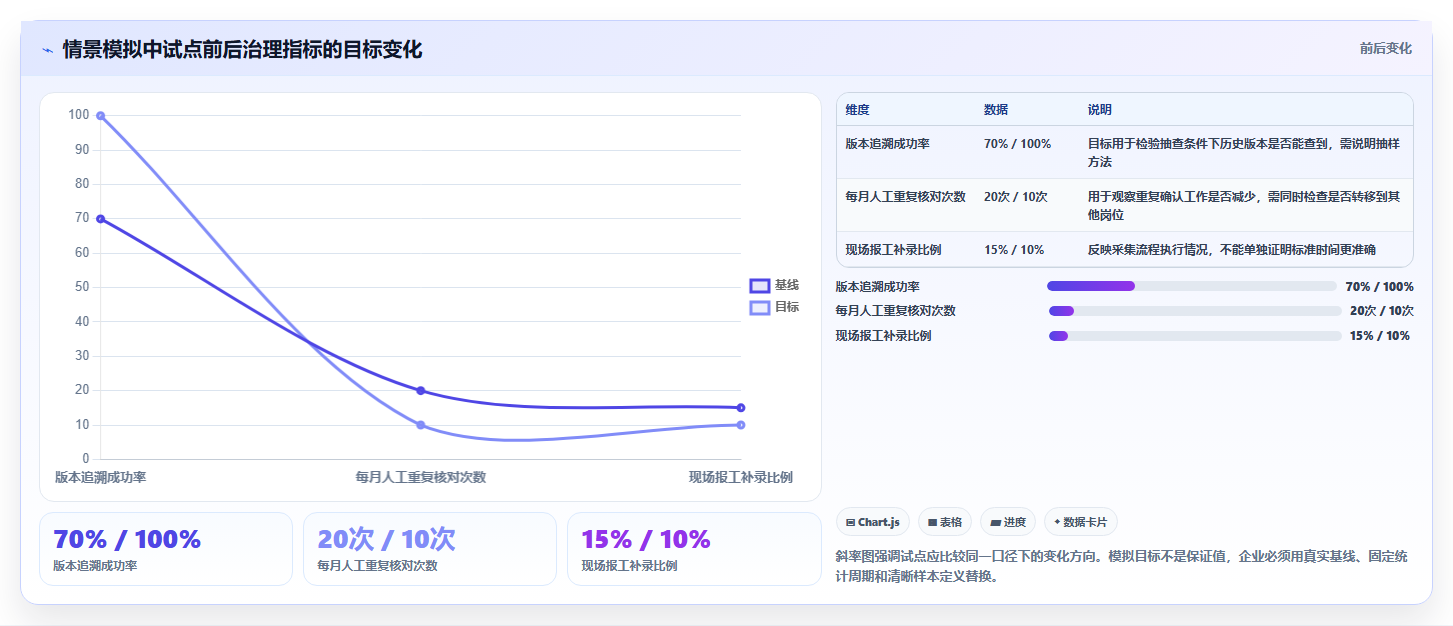Click the description starting with 用于观察重复确认工作
This screenshot has width=1453, height=626.
pyautogui.click(x=1244, y=206)
